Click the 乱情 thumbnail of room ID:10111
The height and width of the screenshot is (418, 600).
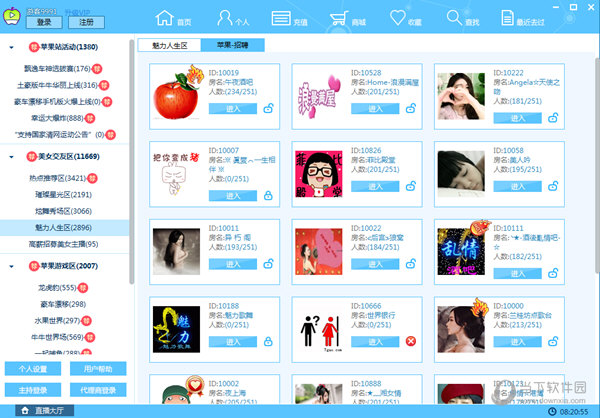[461, 251]
